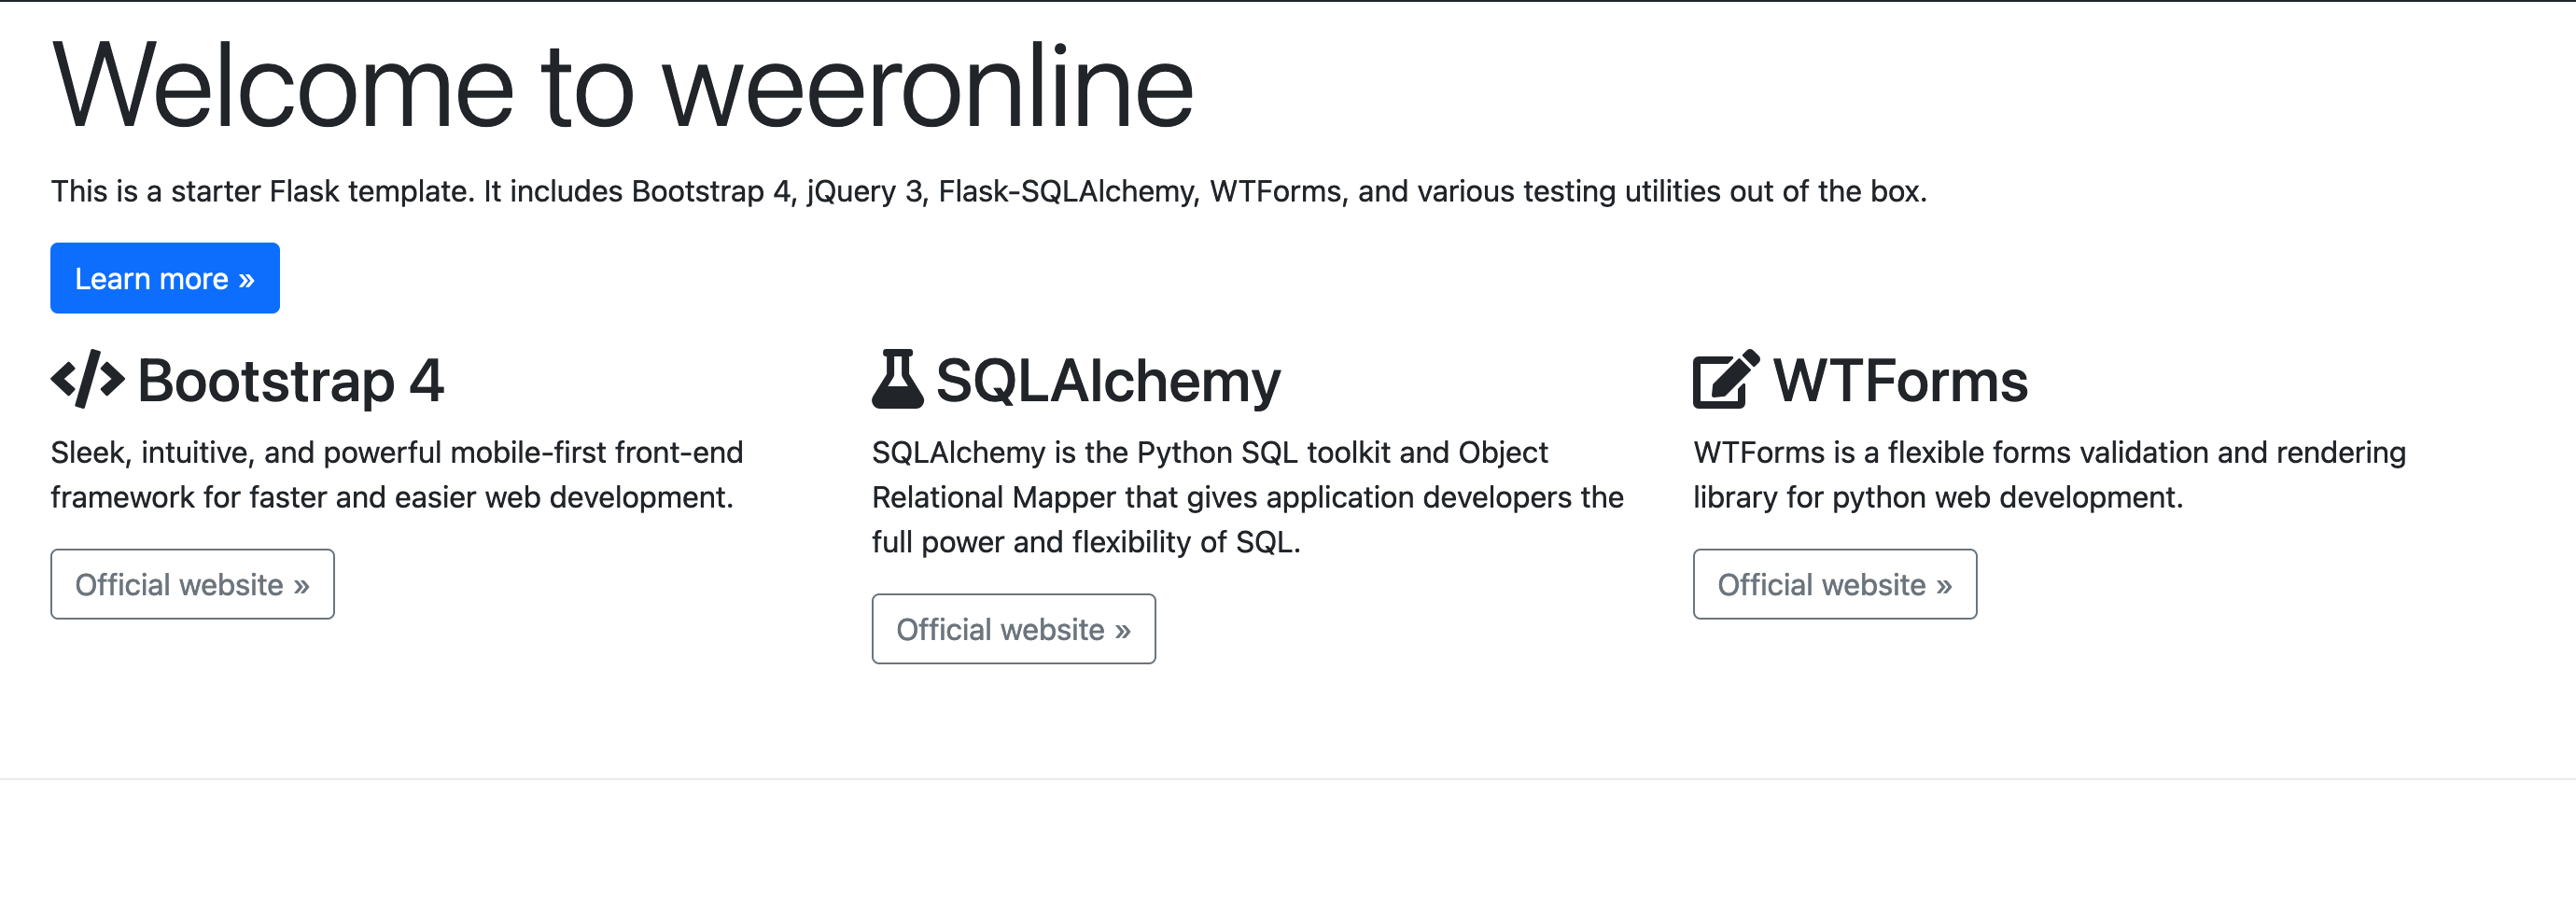2576x920 pixels.
Task: Visit the Official website for SQLAlchemy
Action: pyautogui.click(x=1013, y=629)
